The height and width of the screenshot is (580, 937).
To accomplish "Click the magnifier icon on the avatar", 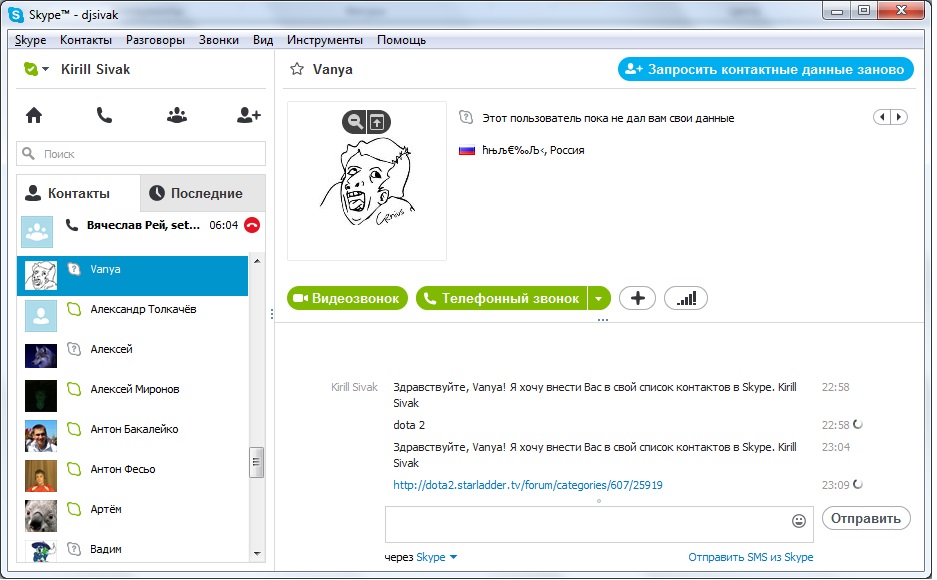I will point(355,122).
